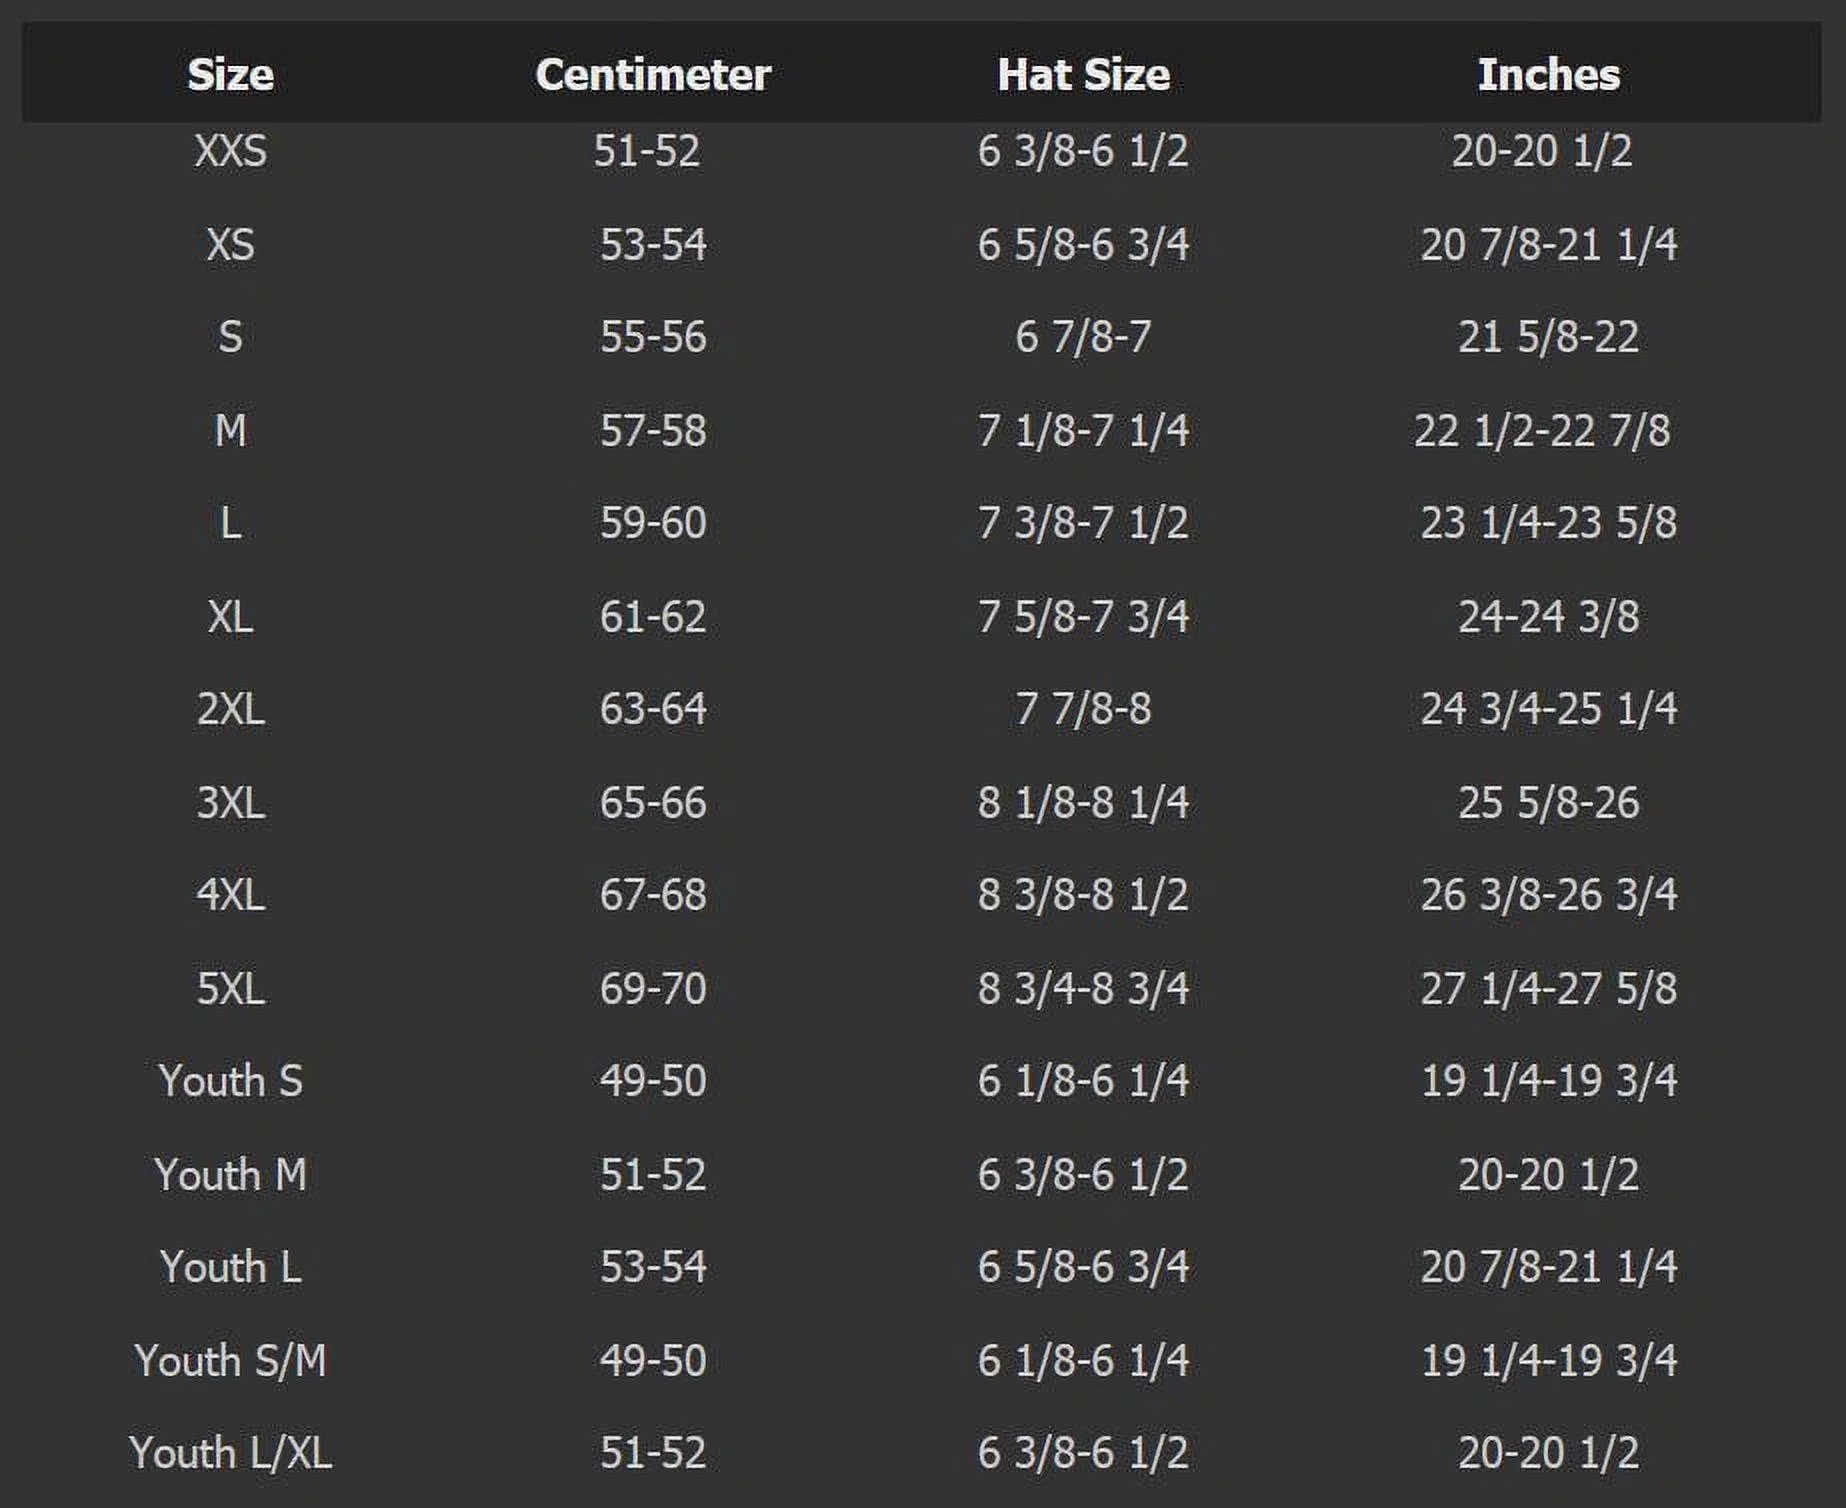Image resolution: width=1846 pixels, height=1508 pixels.
Task: Select the 57-58 centimeter value
Action: pyautogui.click(x=653, y=431)
